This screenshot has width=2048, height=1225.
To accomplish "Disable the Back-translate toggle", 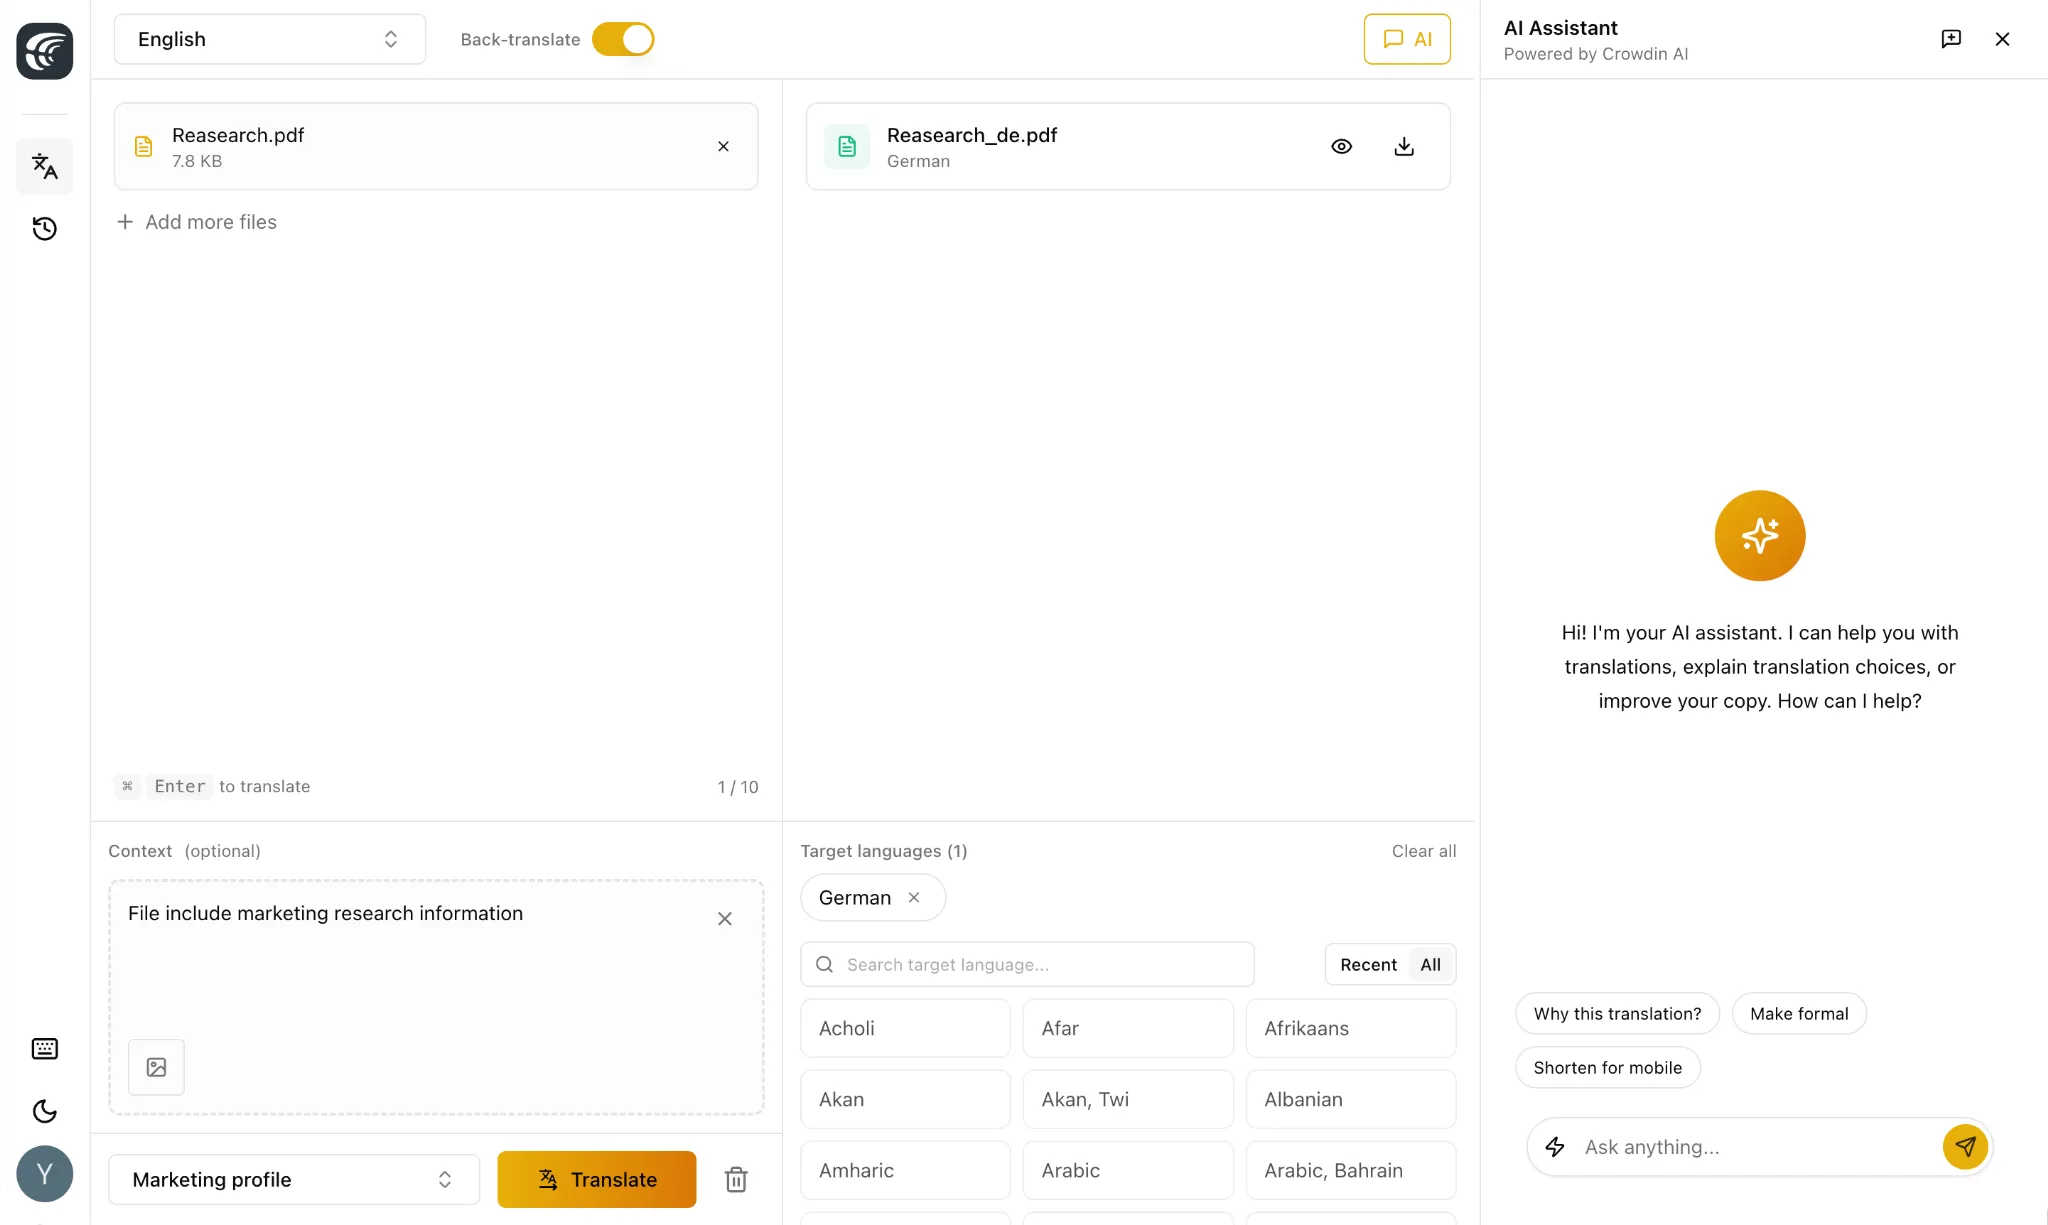I will [x=622, y=39].
